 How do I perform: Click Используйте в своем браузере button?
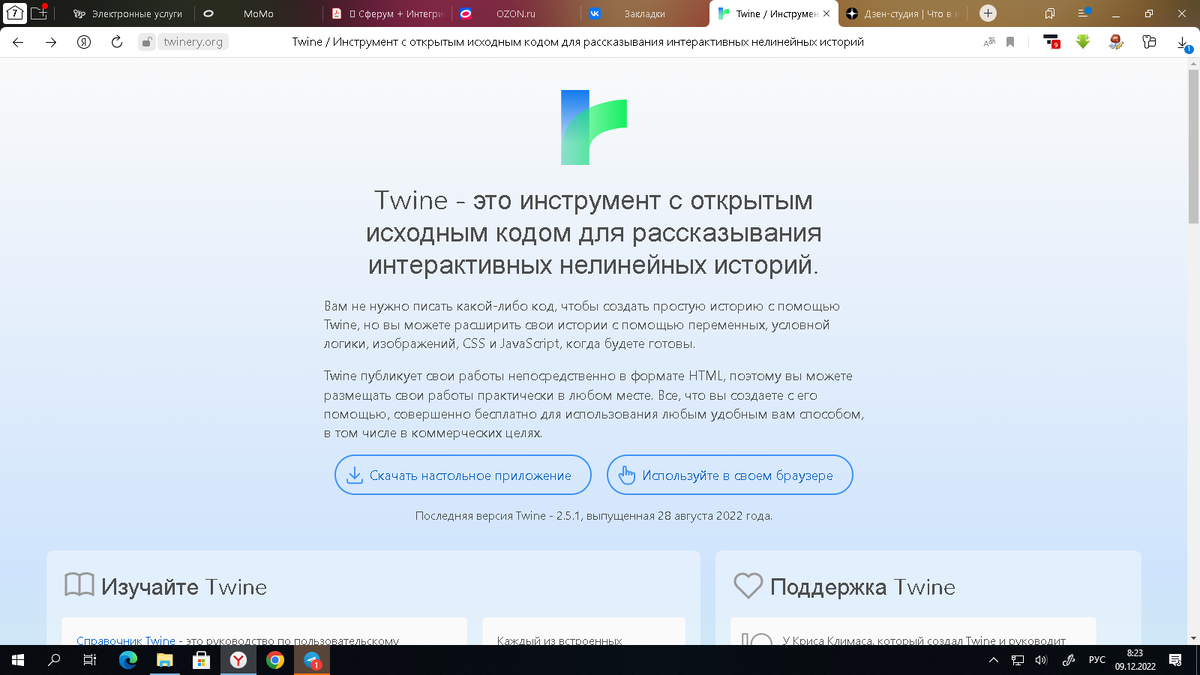pos(730,475)
